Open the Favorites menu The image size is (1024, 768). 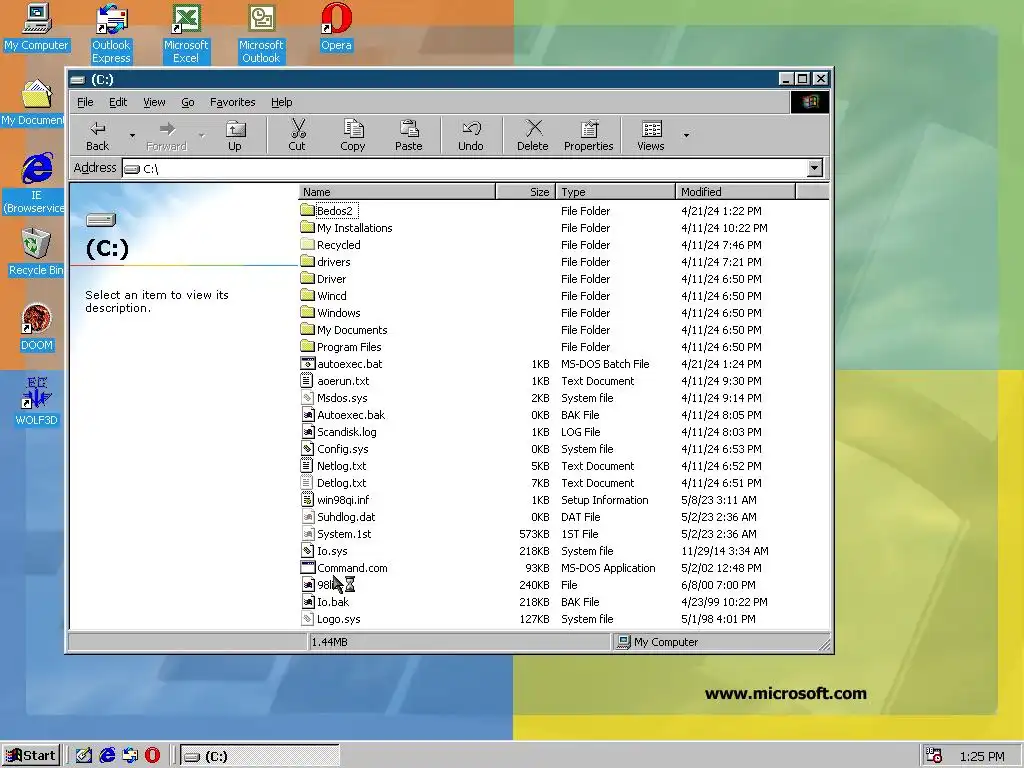[x=232, y=102]
